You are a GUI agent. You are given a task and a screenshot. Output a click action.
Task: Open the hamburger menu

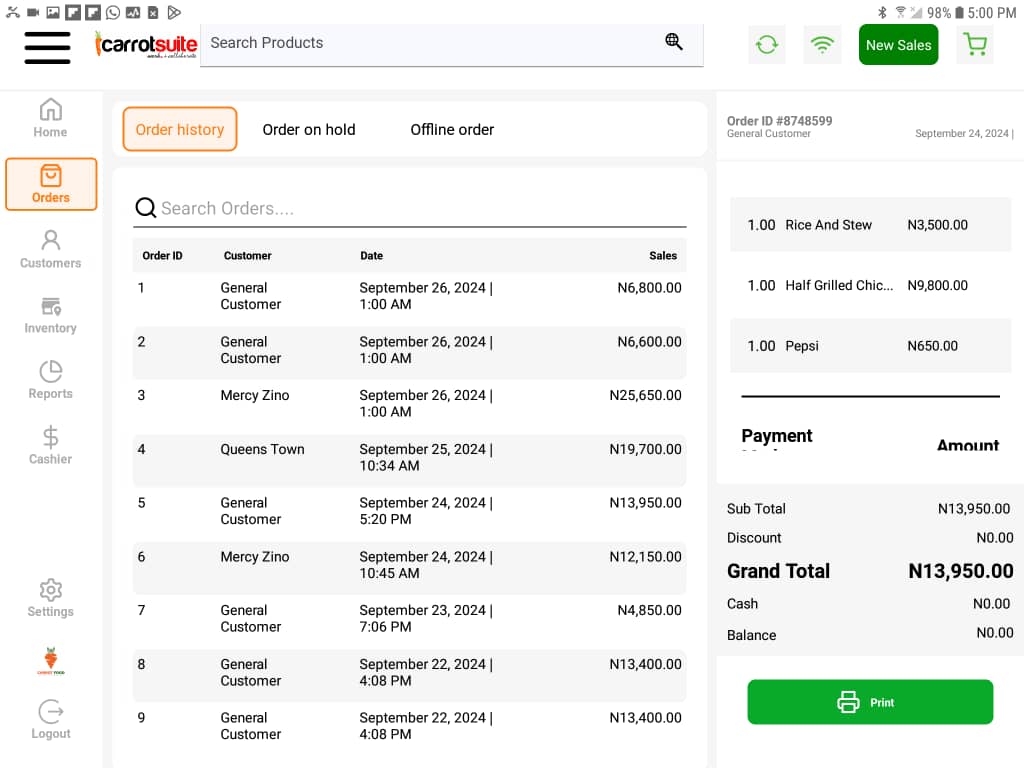[47, 47]
